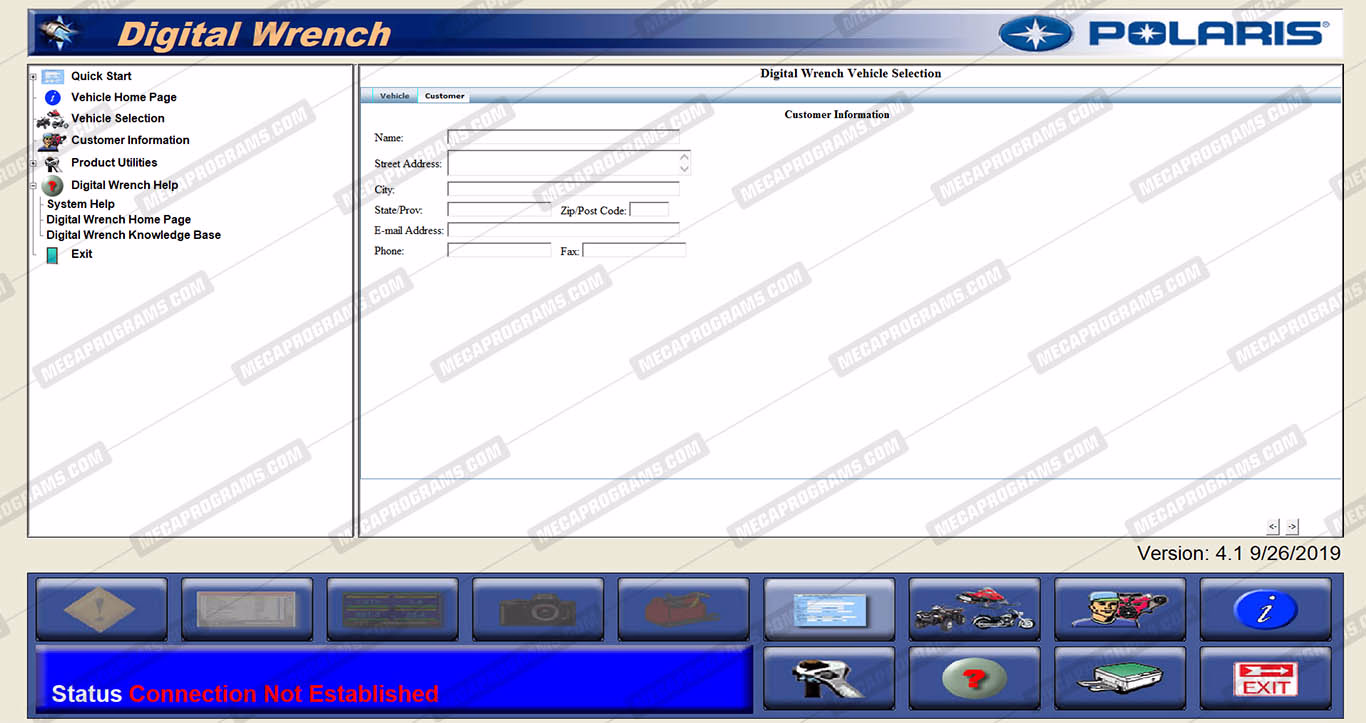Click the Quick Start form button in bottom toolbar
The width and height of the screenshot is (1366, 723).
tap(829, 609)
